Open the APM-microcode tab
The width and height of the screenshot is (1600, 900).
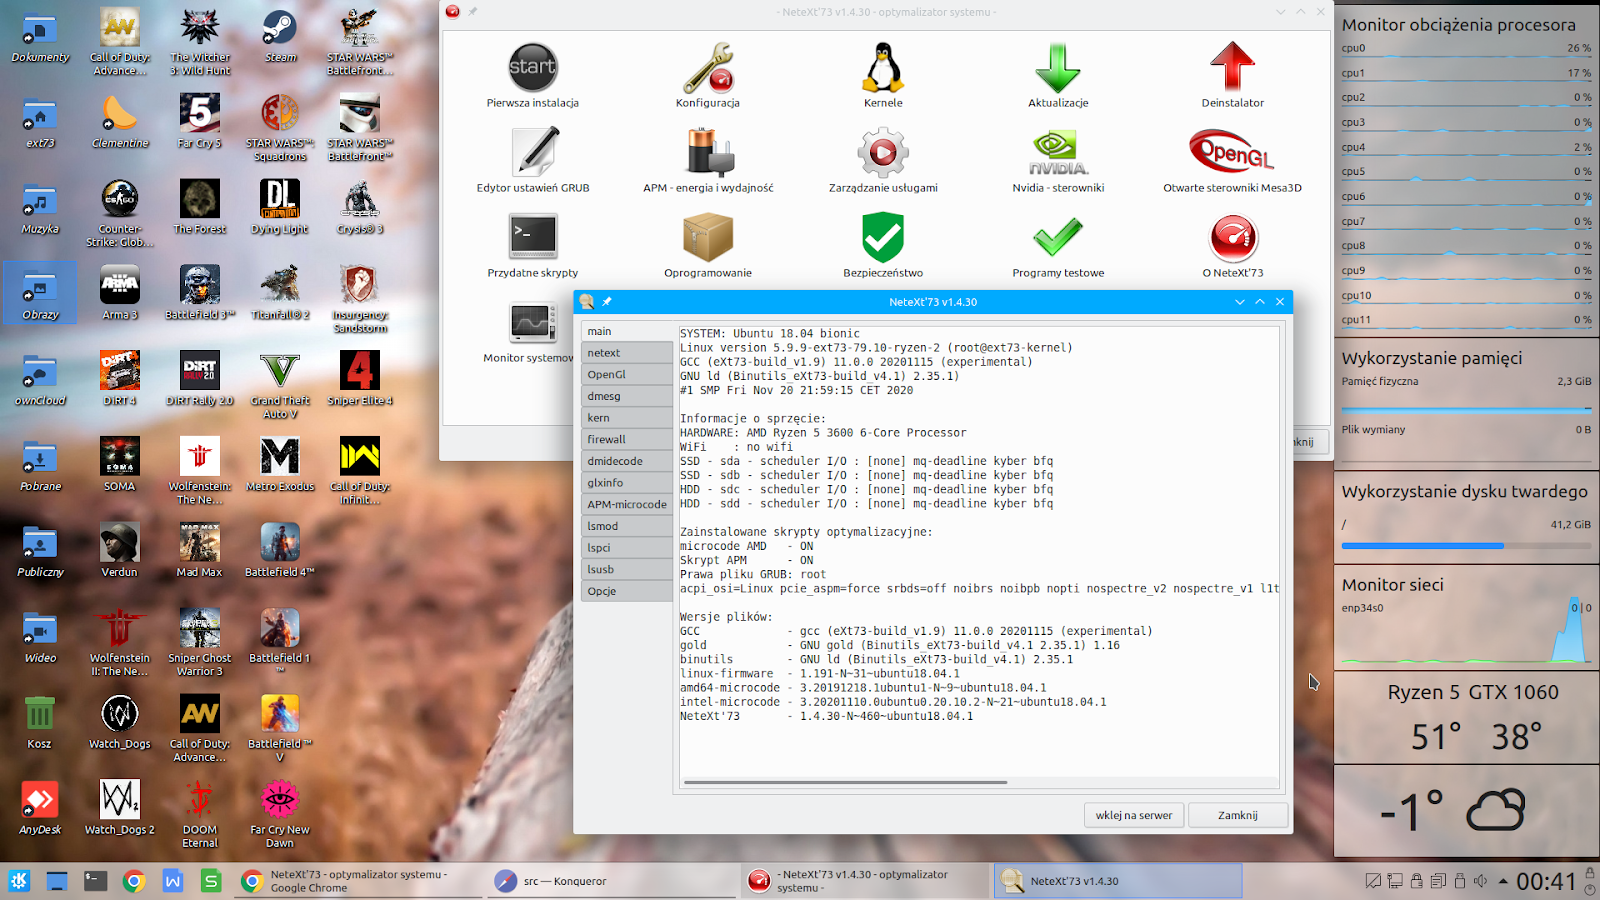(x=627, y=504)
